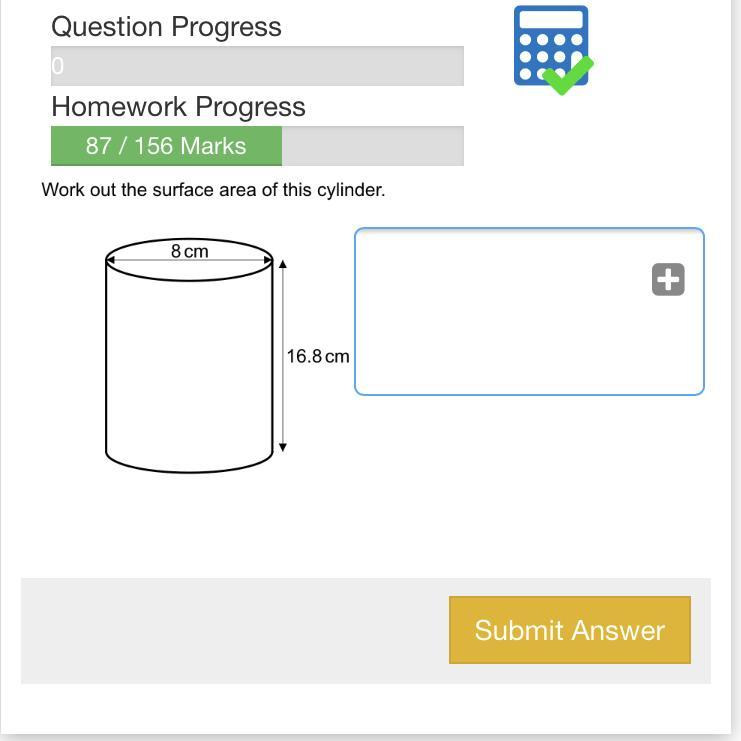741x741 pixels.
Task: Click the Question Progress heading
Action: pyautogui.click(x=166, y=27)
